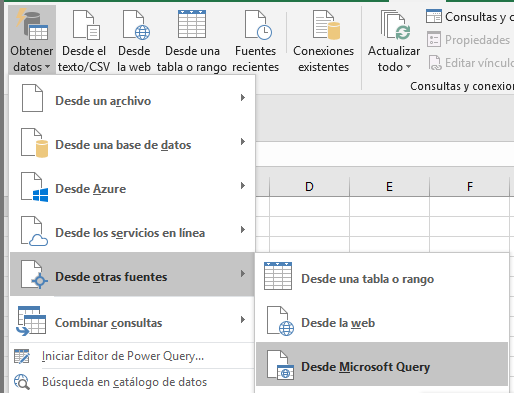Expand the Desde otras fuentes submenu arrow
The image size is (514, 393).
click(243, 274)
